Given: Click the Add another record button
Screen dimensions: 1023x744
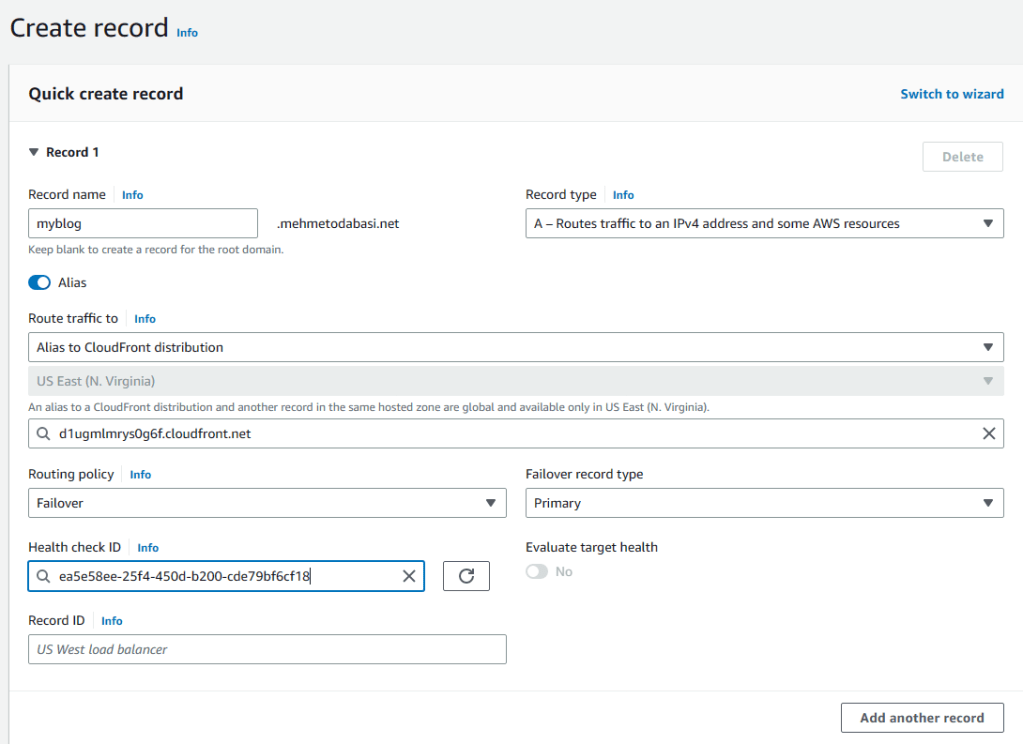Looking at the screenshot, I should [x=922, y=718].
